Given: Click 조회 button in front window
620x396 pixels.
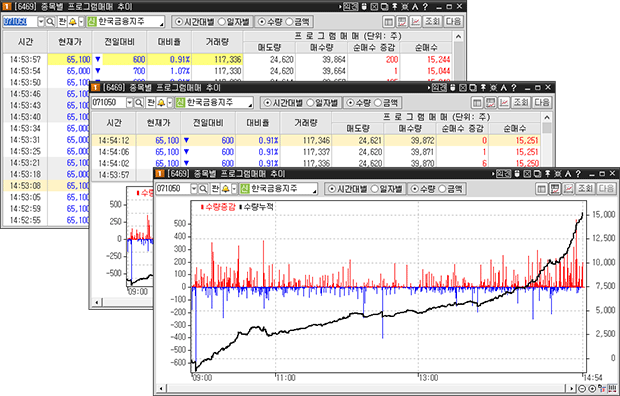Looking at the screenshot, I should click(585, 189).
